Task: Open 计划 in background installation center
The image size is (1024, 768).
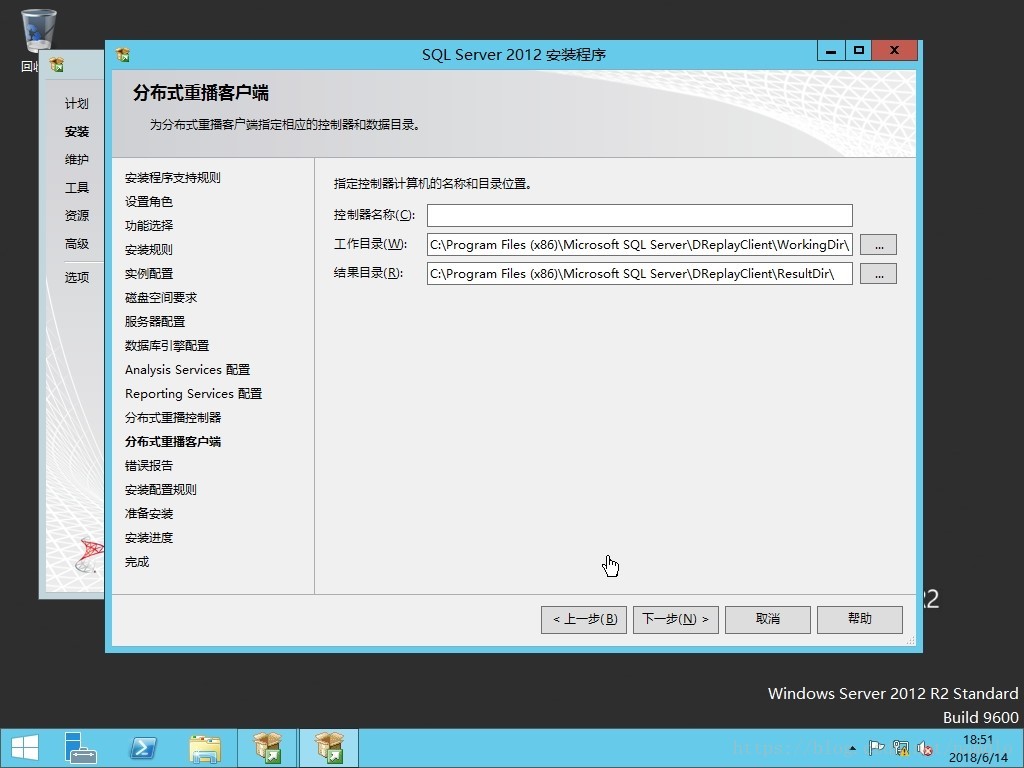Action: coord(76,104)
